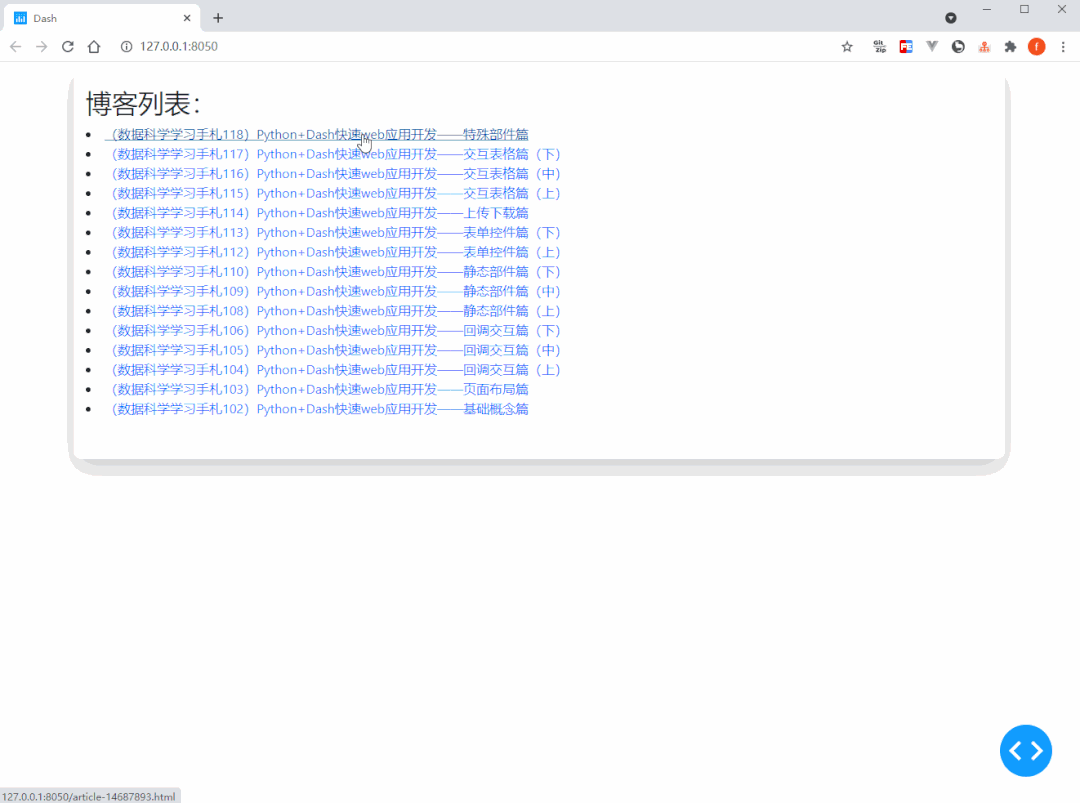This screenshot has width=1080, height=803.
Task: Open article 117 交互表格篇（下）link
Action: coord(336,154)
